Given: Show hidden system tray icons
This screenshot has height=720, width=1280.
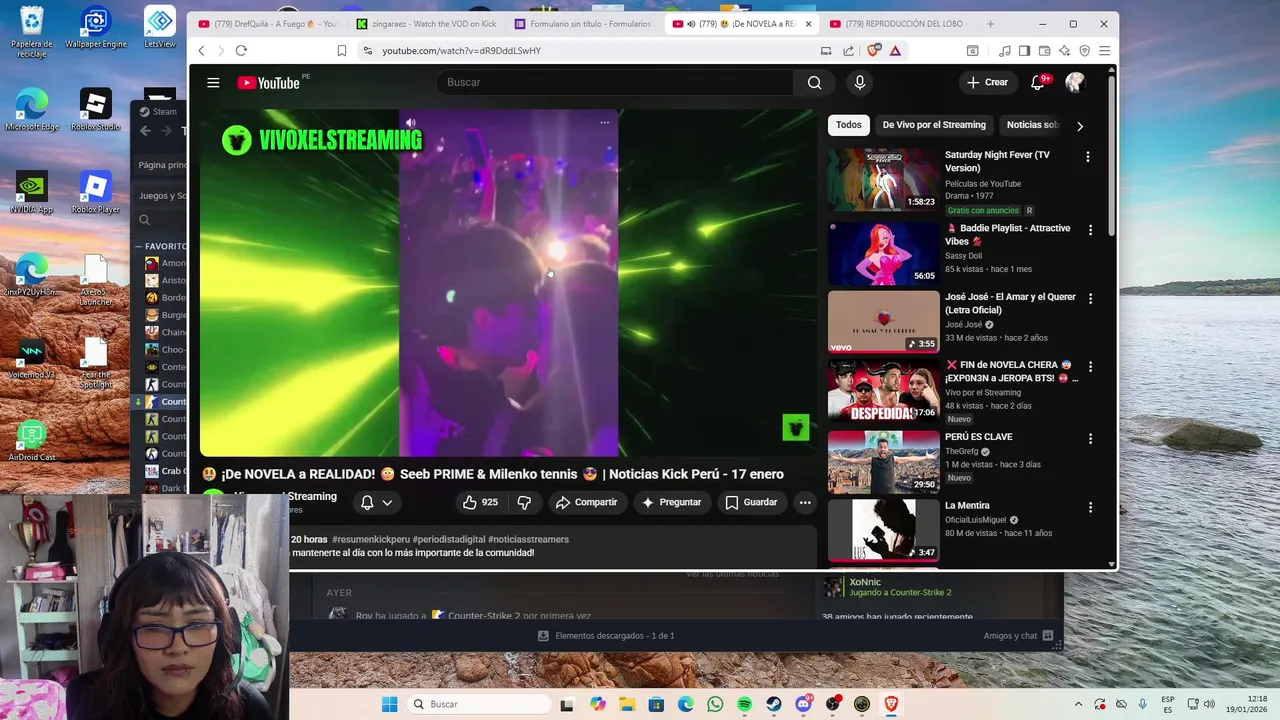Looking at the screenshot, I should click(x=1078, y=704).
